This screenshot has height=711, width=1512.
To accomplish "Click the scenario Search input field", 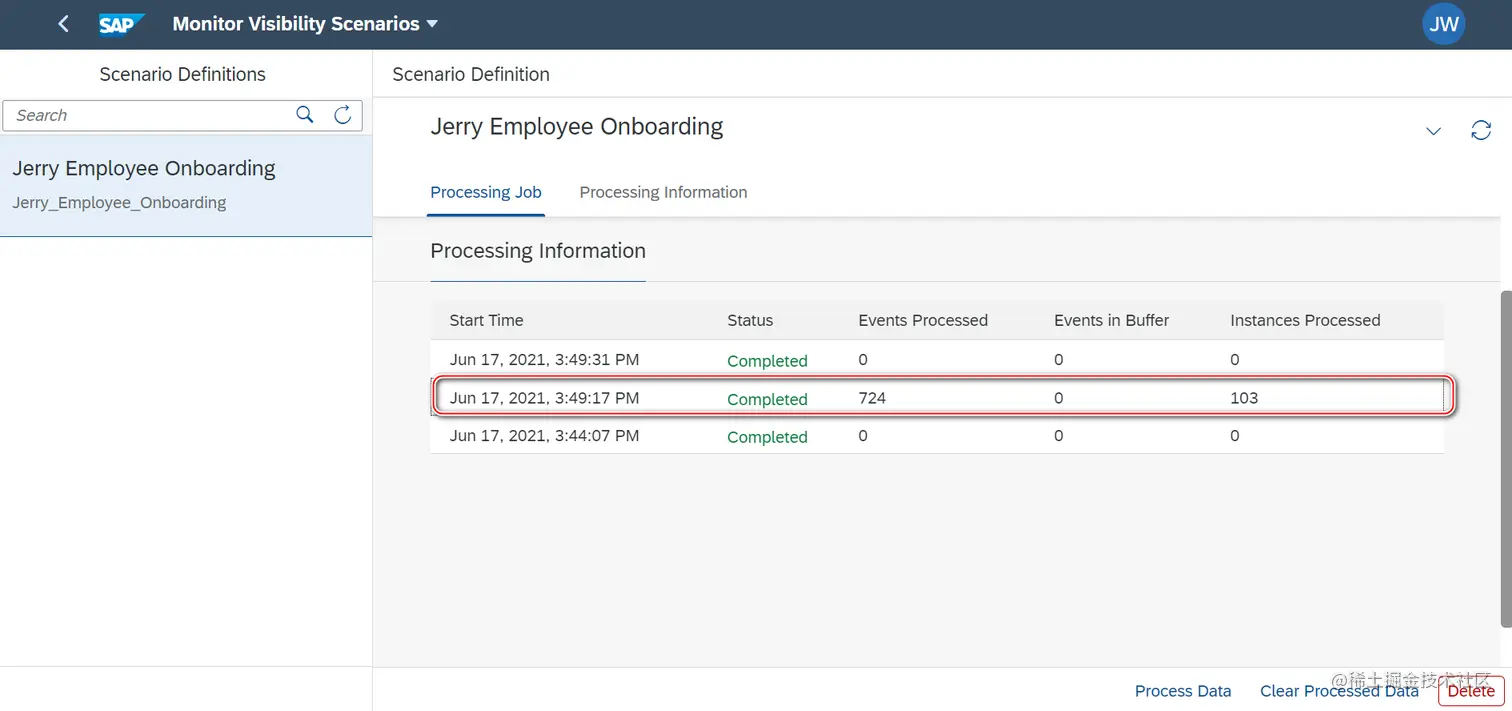I will coord(150,115).
